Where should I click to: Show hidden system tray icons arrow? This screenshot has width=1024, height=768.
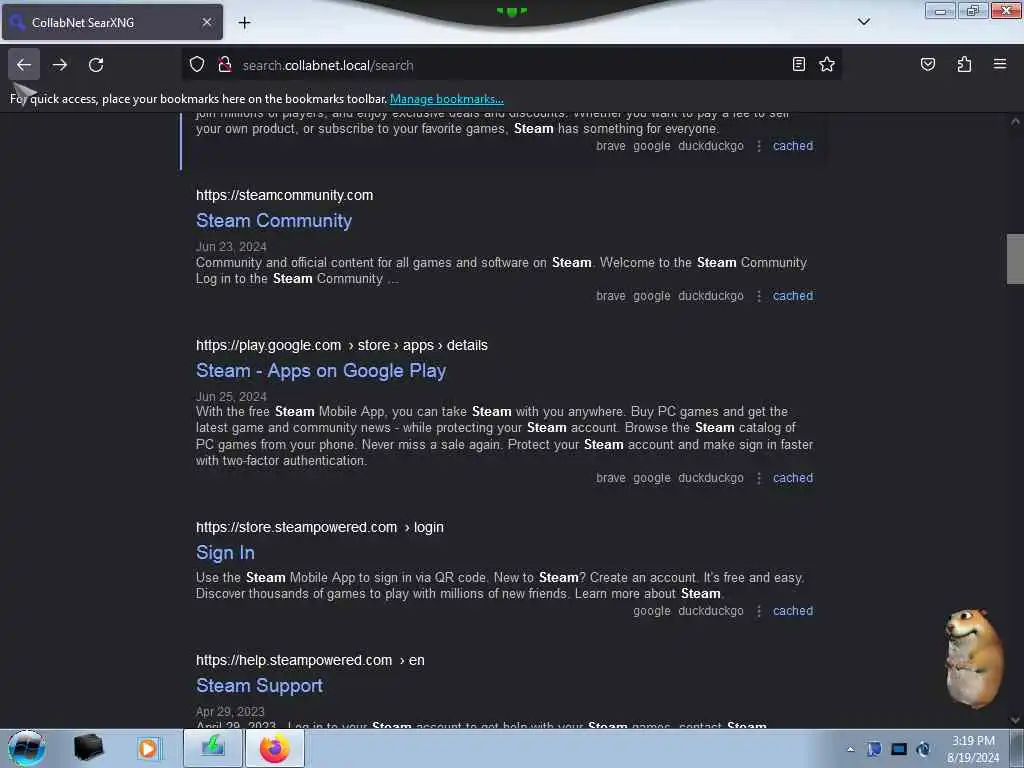tap(850, 750)
